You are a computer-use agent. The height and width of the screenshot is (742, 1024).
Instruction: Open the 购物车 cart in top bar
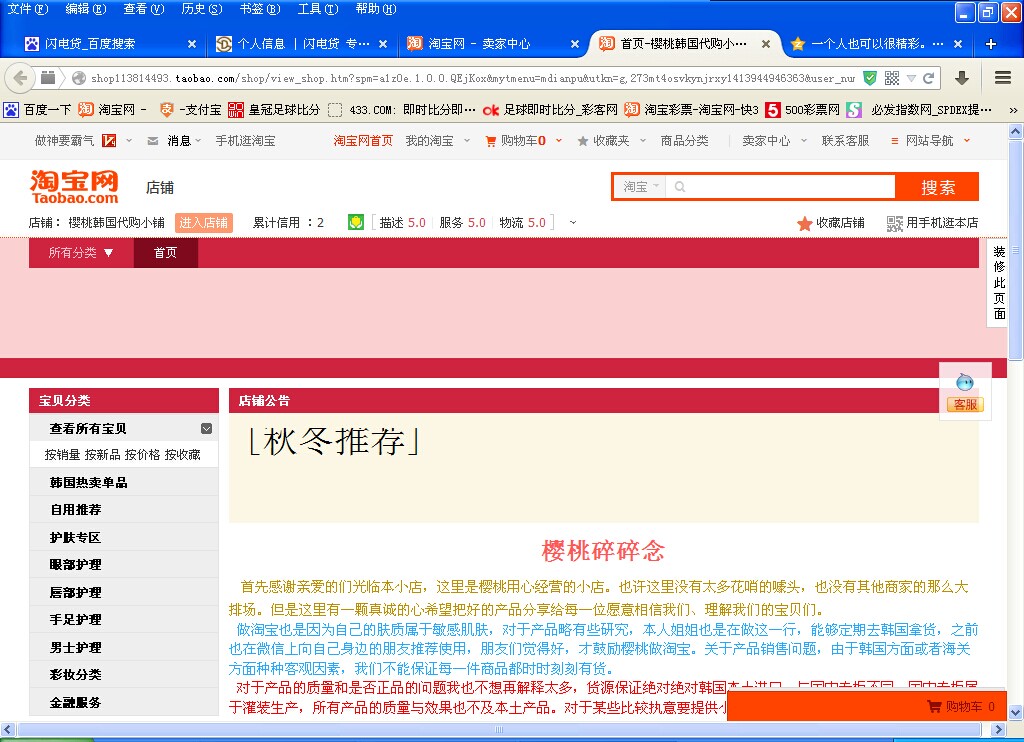pyautogui.click(x=518, y=141)
